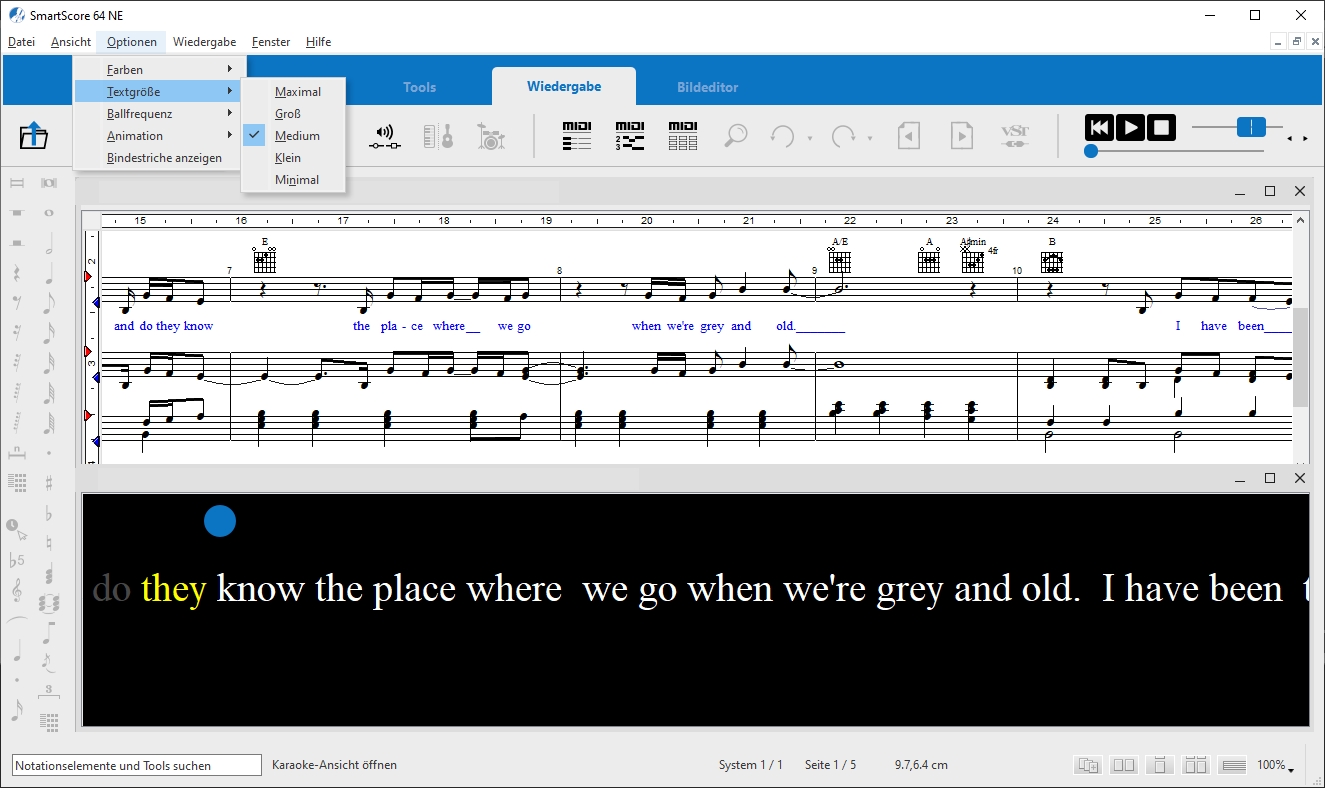
Task: Click the playback position slider handle
Action: pos(1091,151)
